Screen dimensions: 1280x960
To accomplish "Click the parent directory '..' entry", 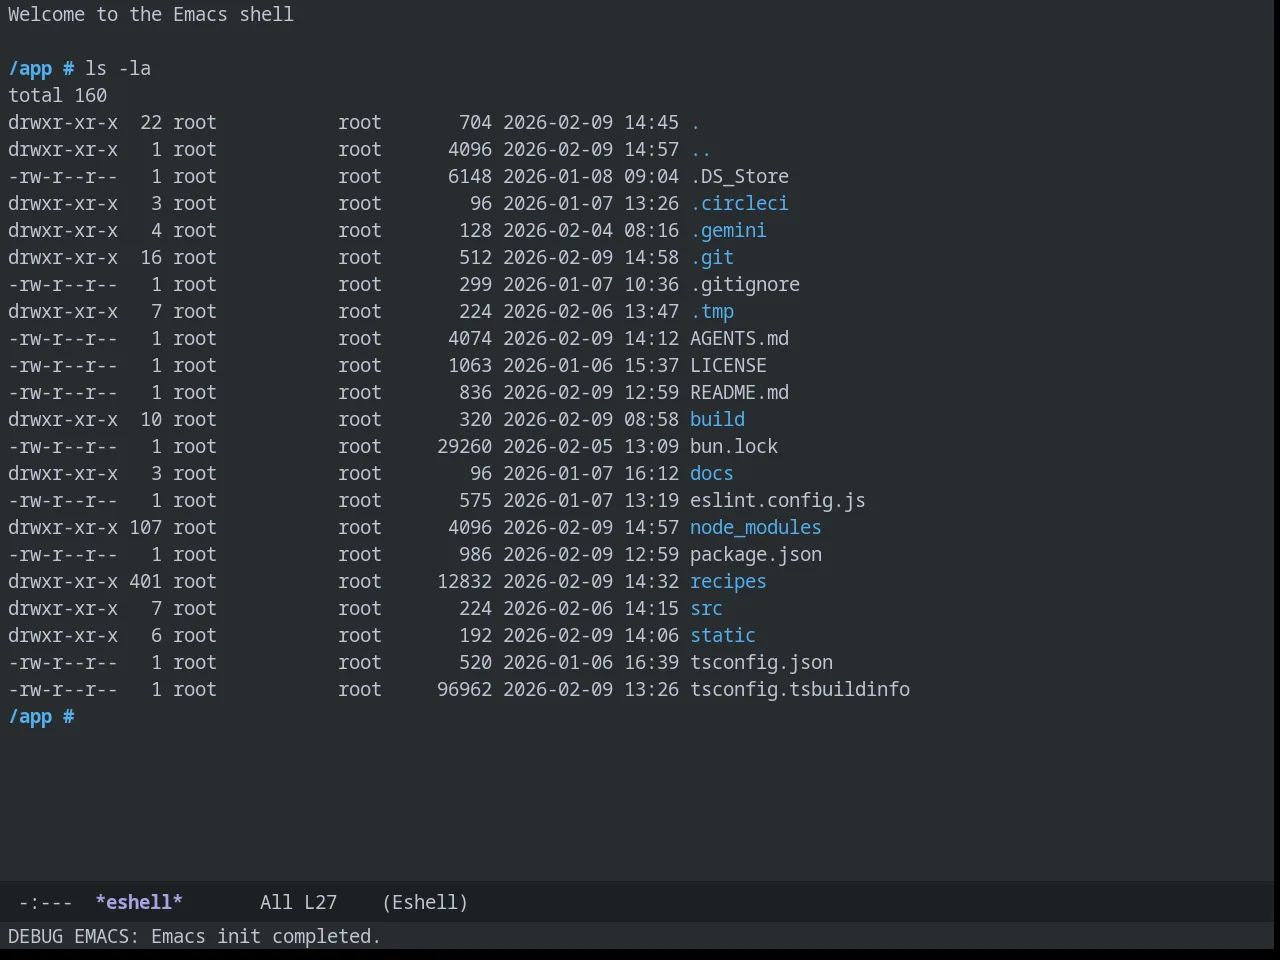I will tap(700, 149).
